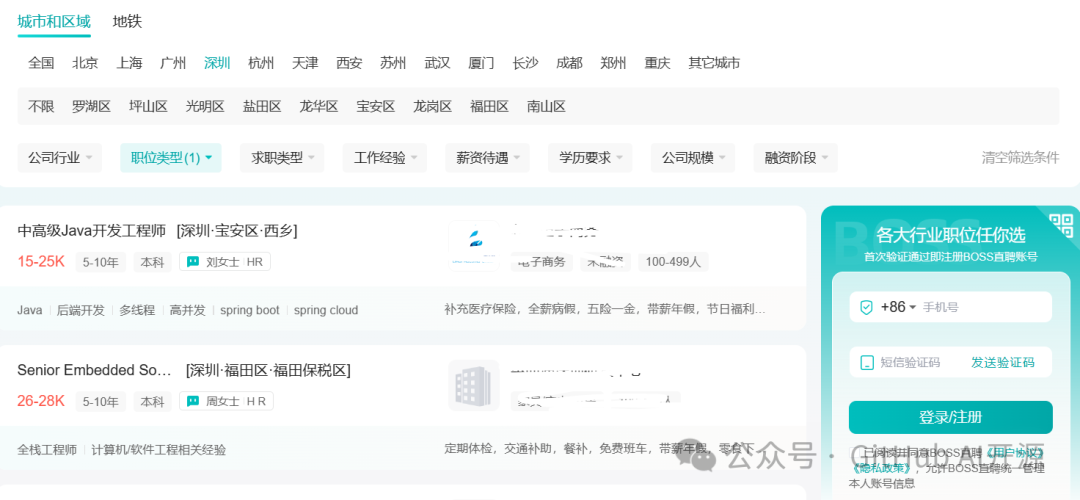The height and width of the screenshot is (500, 1080).
Task: Open Senior Embedded So… job title
Action: [94, 371]
